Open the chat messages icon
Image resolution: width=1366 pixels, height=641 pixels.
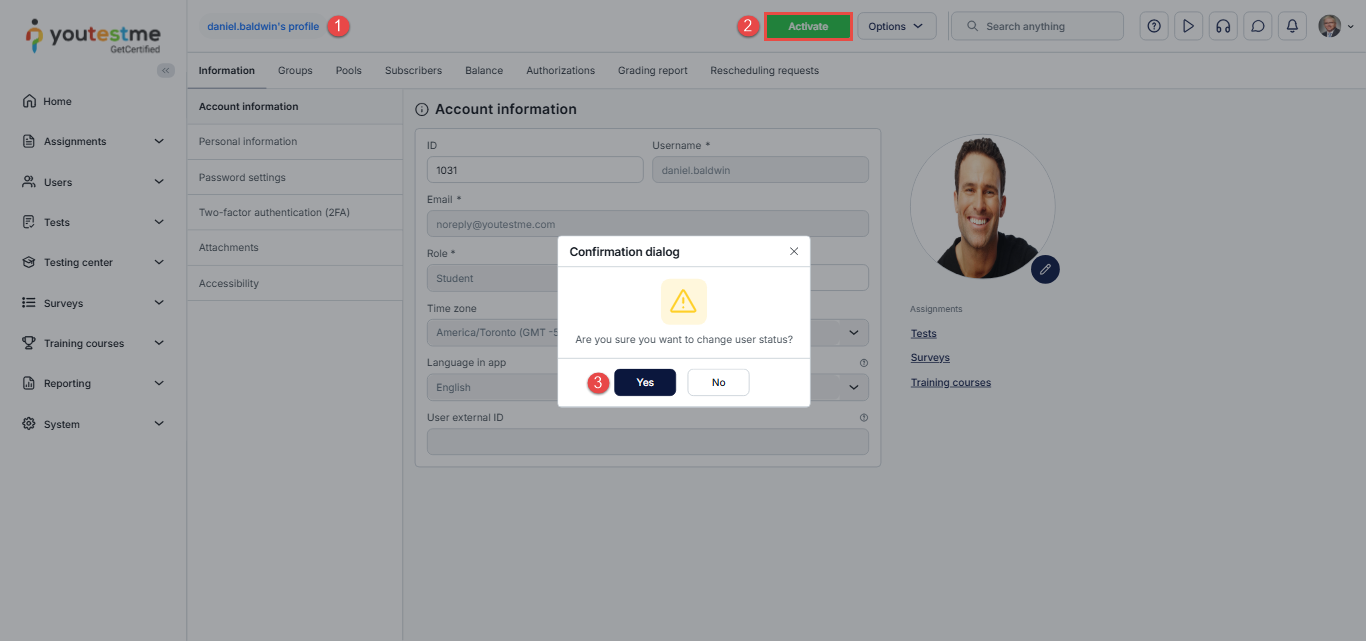pyautogui.click(x=1258, y=27)
